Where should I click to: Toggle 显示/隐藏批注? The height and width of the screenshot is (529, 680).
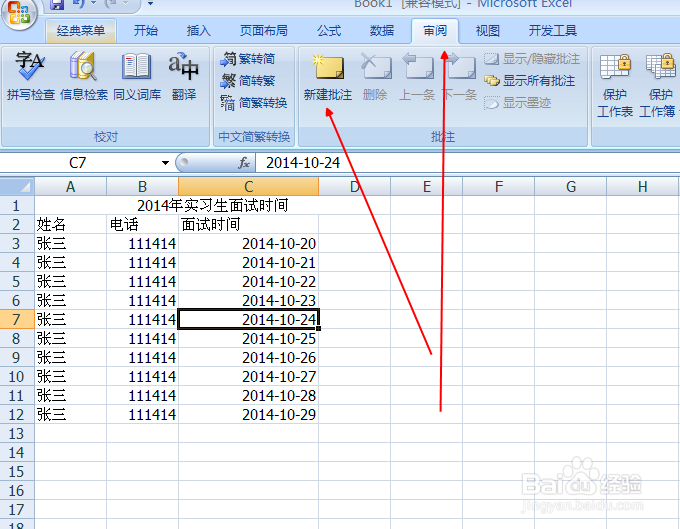[532, 59]
